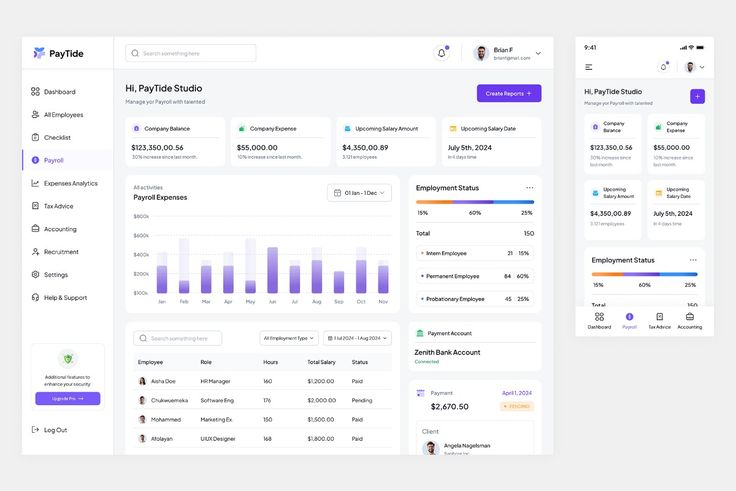Click the Total Salary column header
This screenshot has width=736, height=491.
coord(321,362)
